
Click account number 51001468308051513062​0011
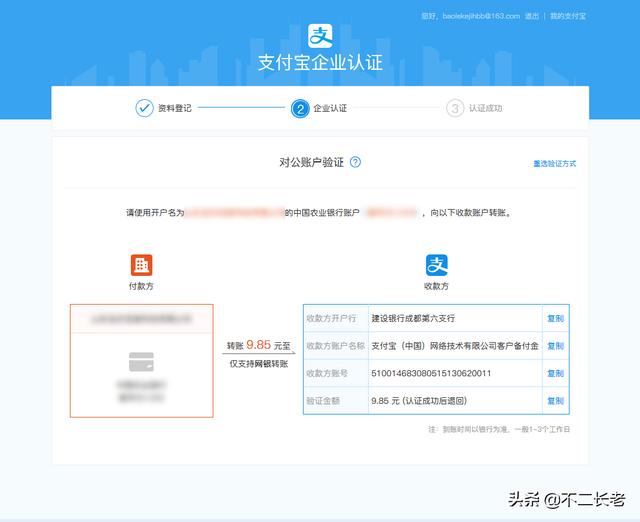(431, 373)
